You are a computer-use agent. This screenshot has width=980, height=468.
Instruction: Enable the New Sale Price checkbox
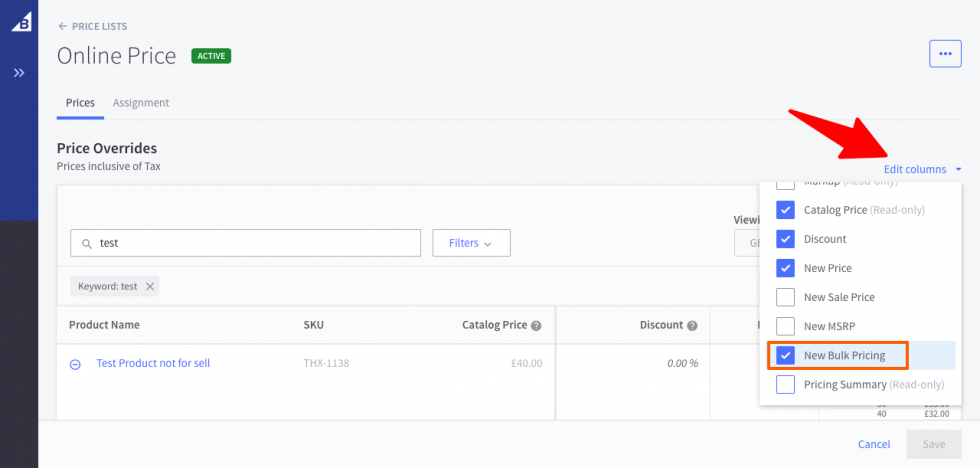[x=786, y=297]
